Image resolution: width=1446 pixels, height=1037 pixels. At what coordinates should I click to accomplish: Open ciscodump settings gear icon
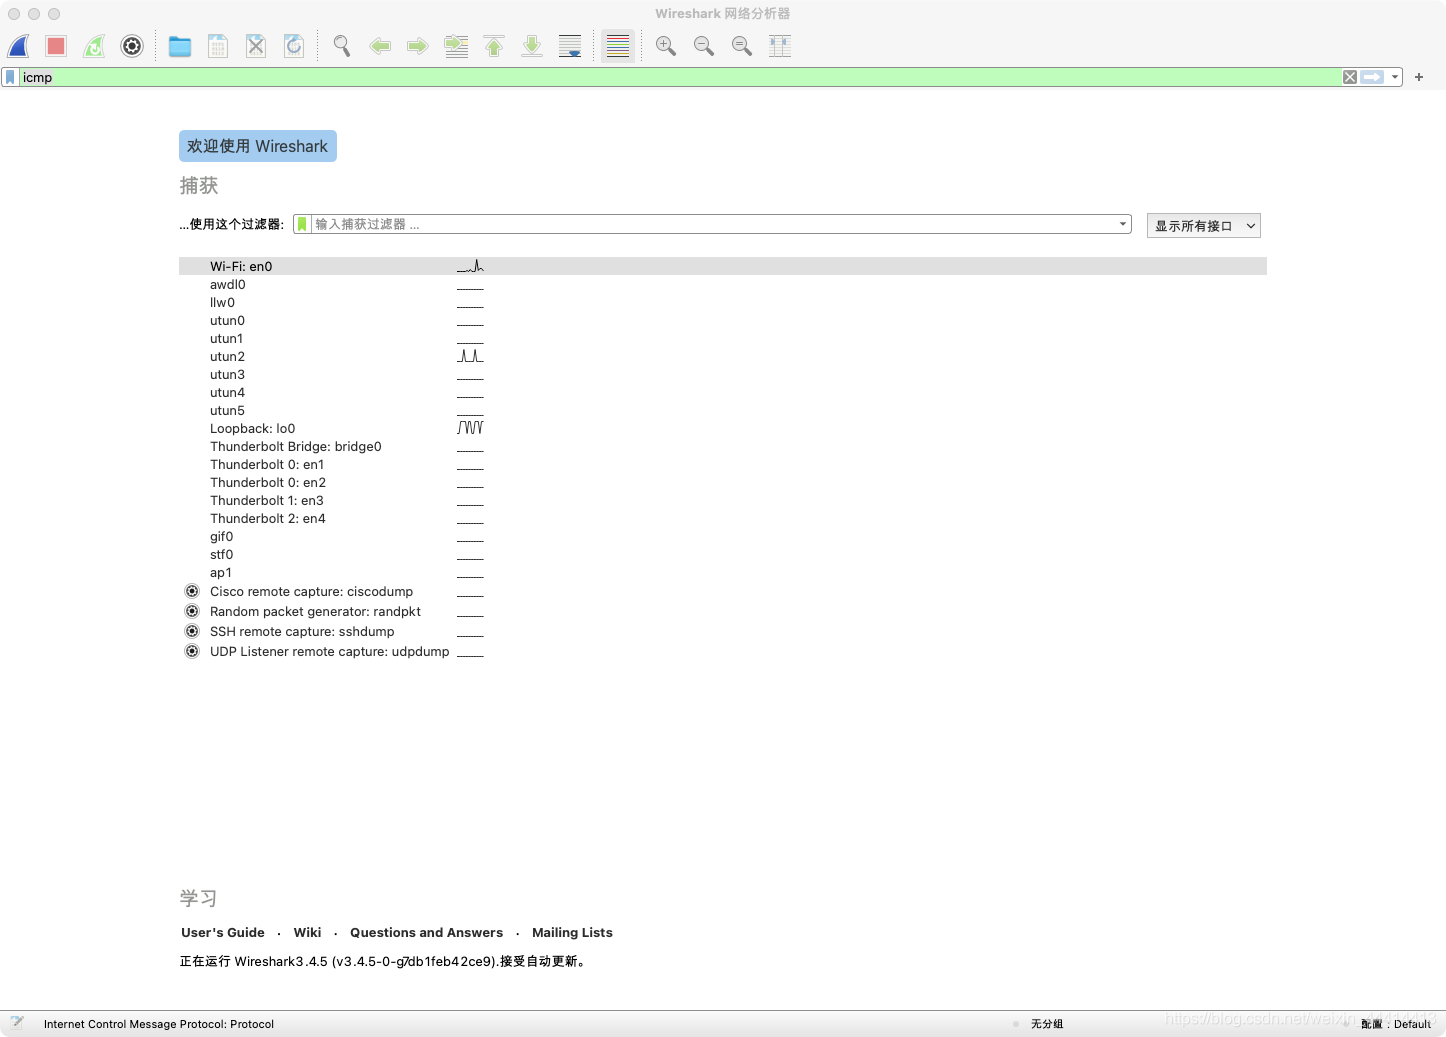(192, 591)
